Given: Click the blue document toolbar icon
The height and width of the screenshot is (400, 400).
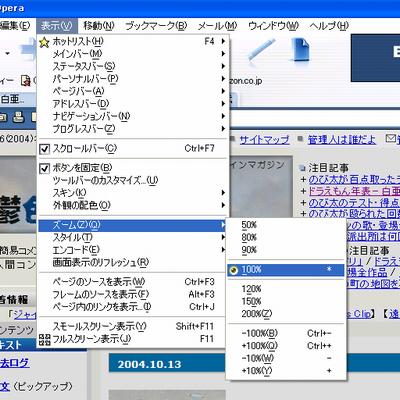Looking at the screenshot, I should (x=301, y=50).
